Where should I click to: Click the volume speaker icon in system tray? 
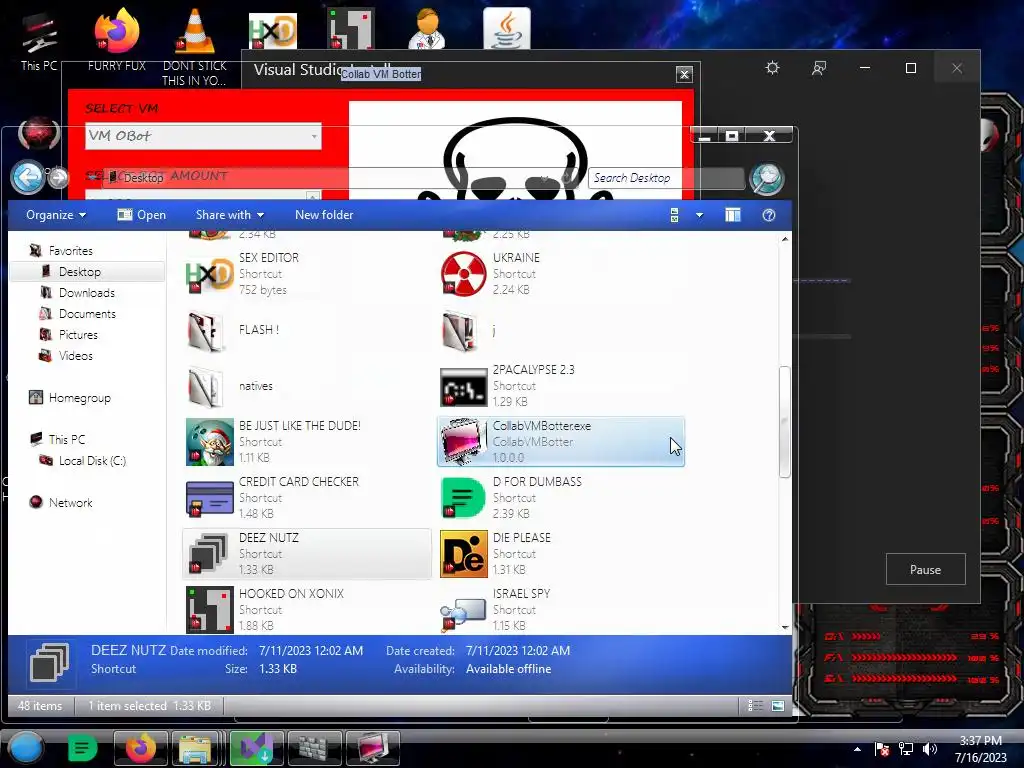pos(929,749)
